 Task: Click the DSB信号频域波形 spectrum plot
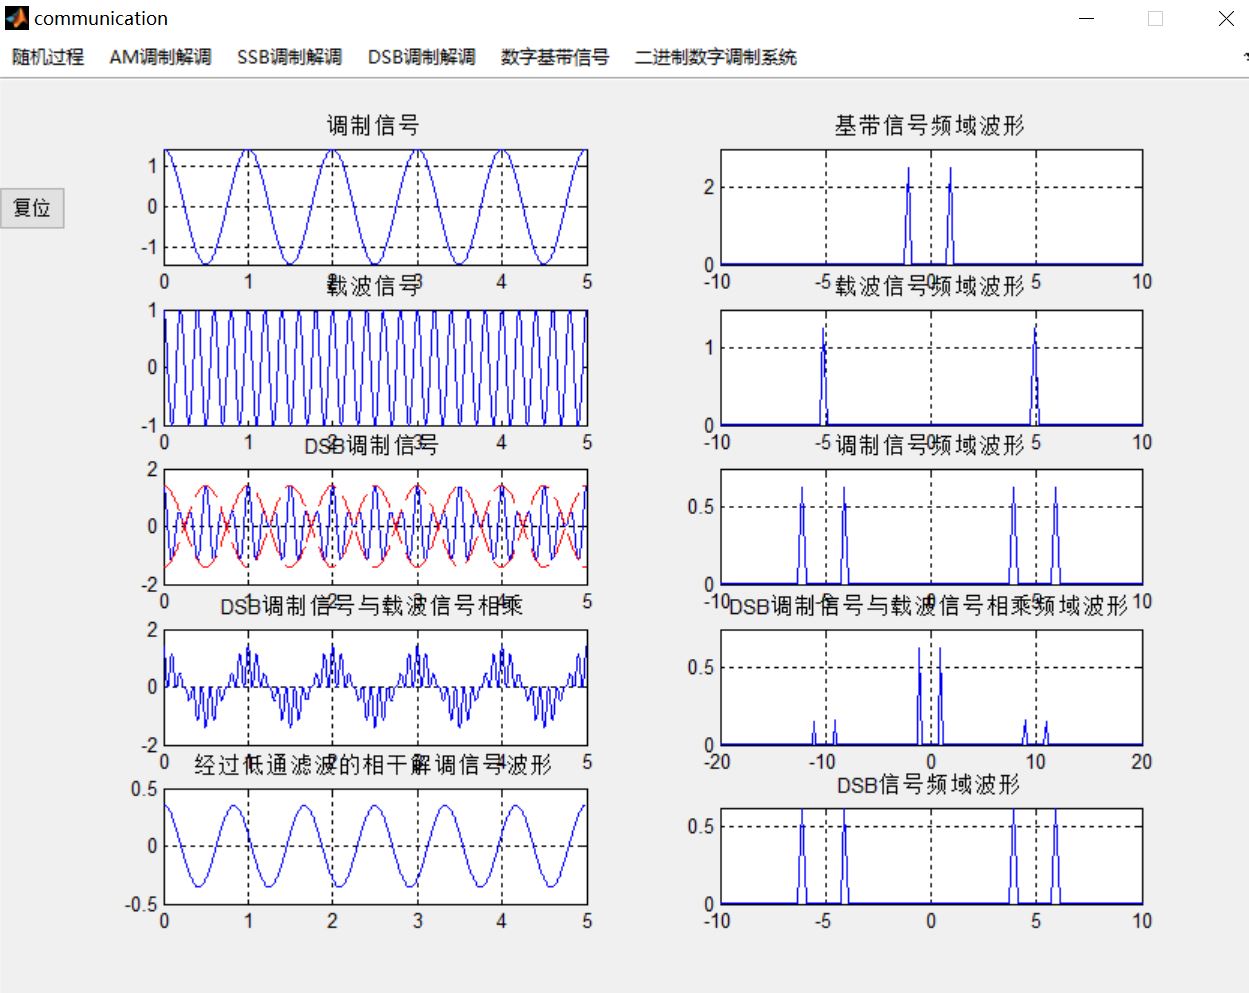tap(931, 857)
